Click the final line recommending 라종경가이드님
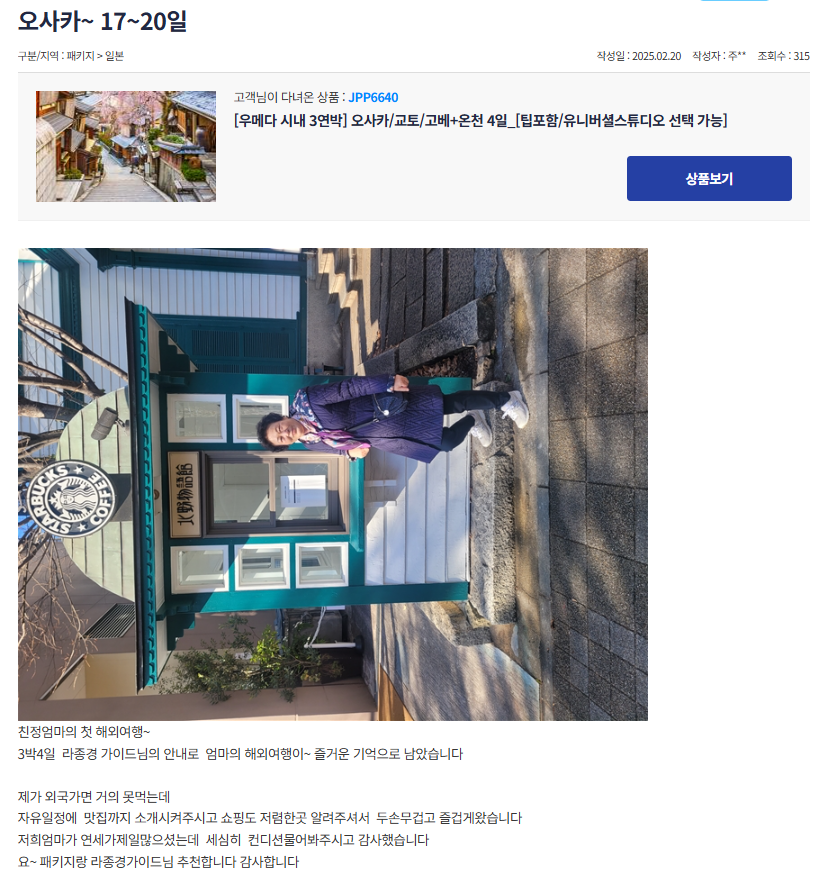The height and width of the screenshot is (887, 822). tap(158, 862)
